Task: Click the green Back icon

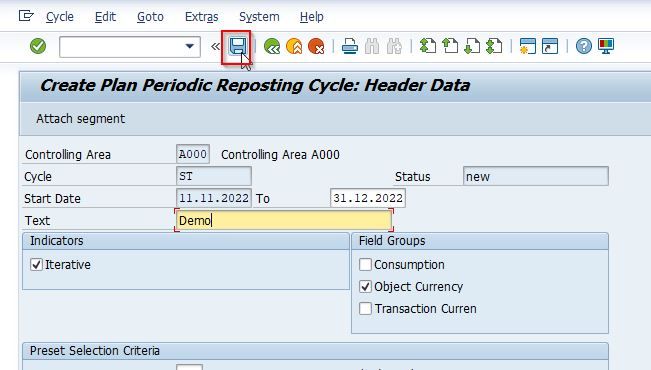Action: (272, 46)
